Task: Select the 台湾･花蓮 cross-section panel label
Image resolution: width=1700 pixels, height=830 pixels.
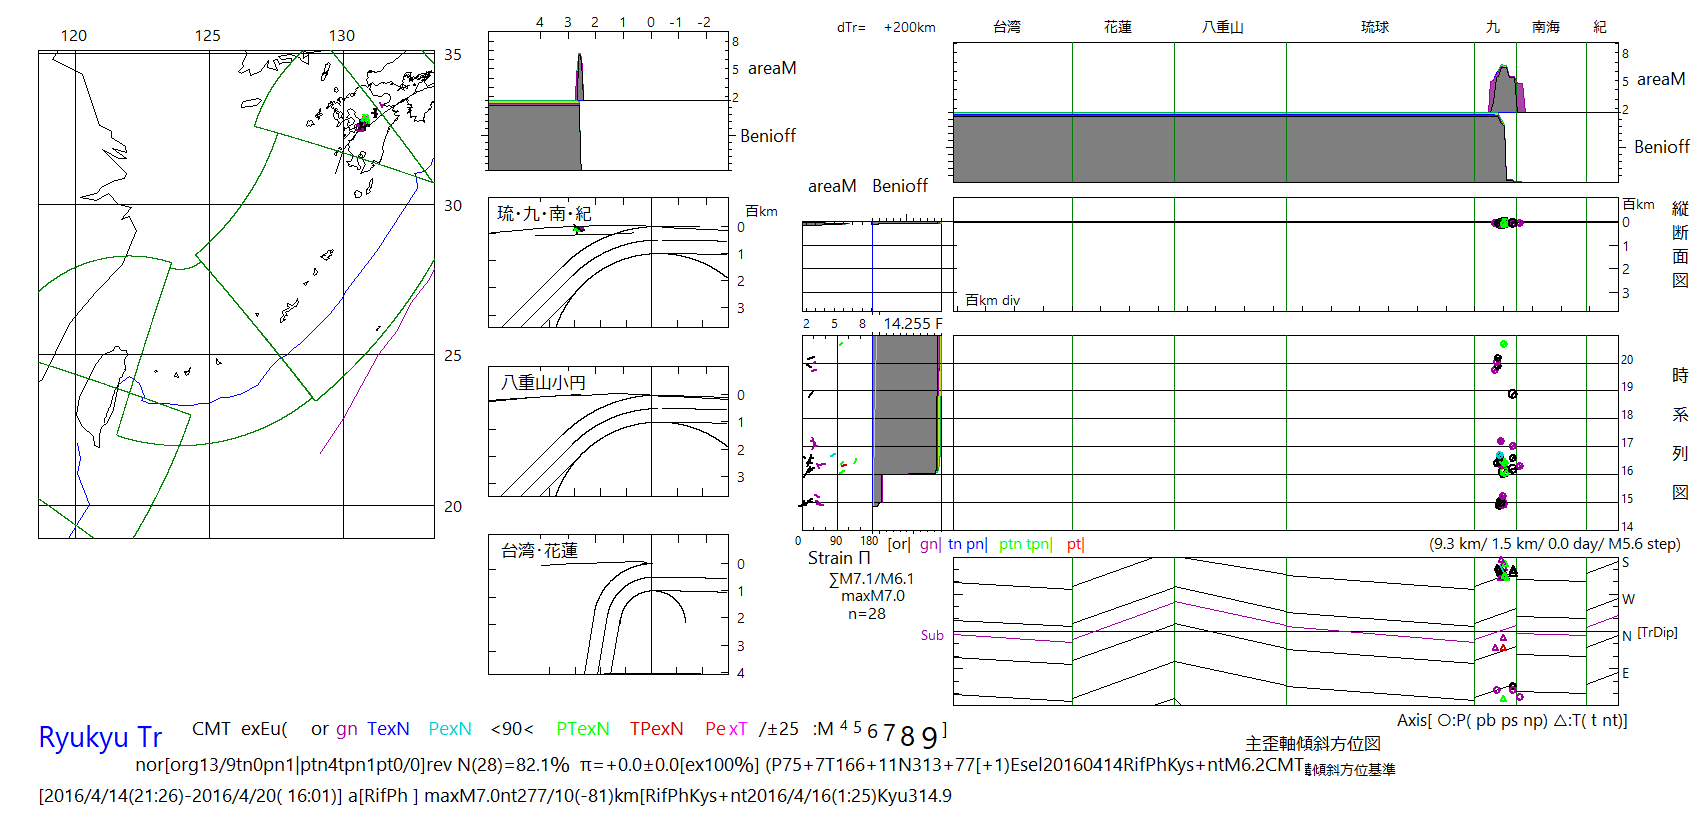Action: tap(539, 550)
